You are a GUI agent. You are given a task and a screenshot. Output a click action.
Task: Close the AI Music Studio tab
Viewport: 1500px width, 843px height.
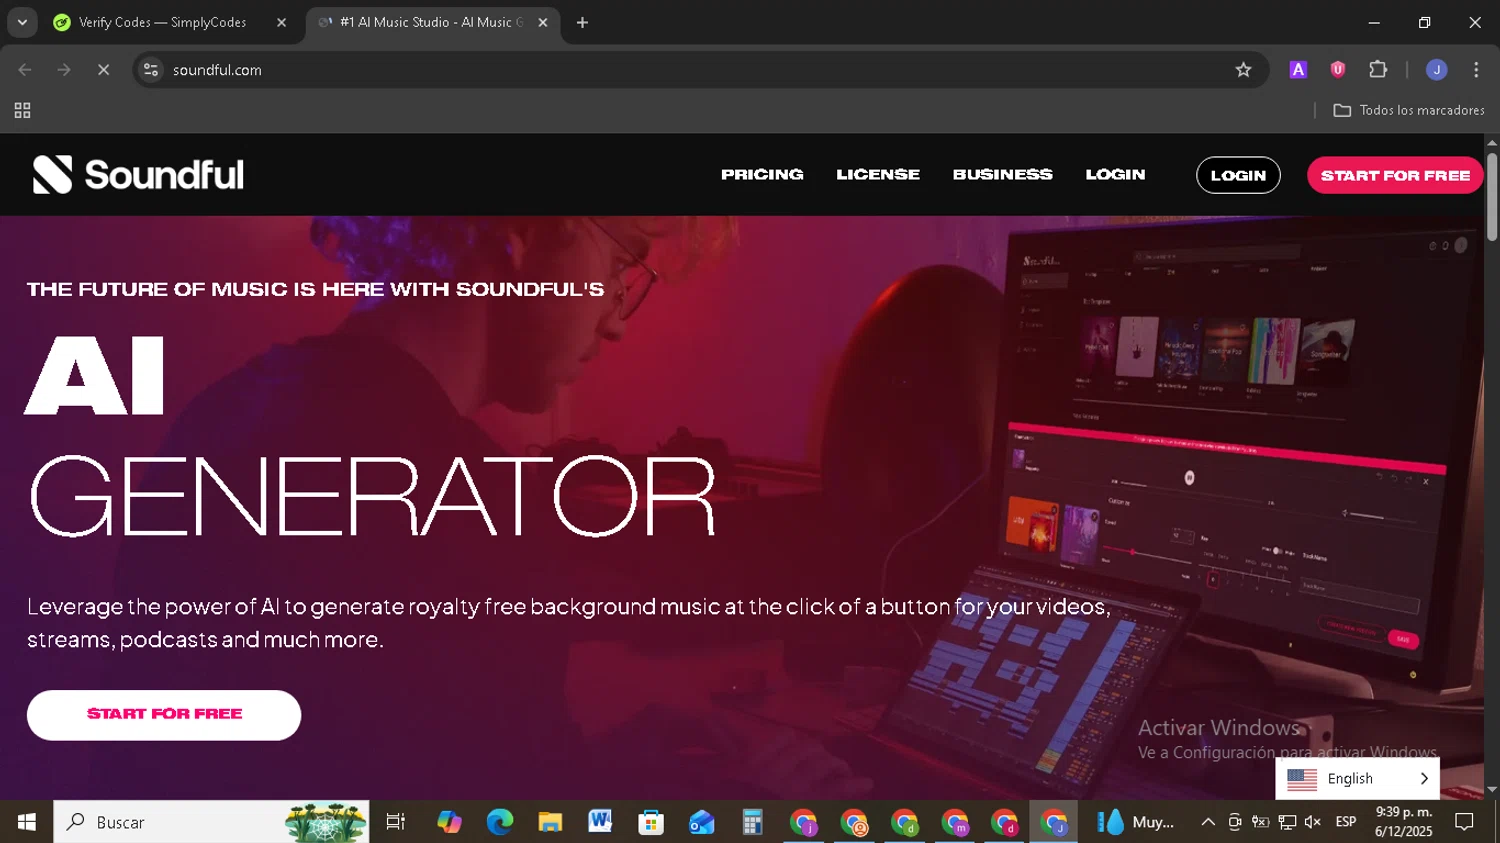tap(543, 22)
